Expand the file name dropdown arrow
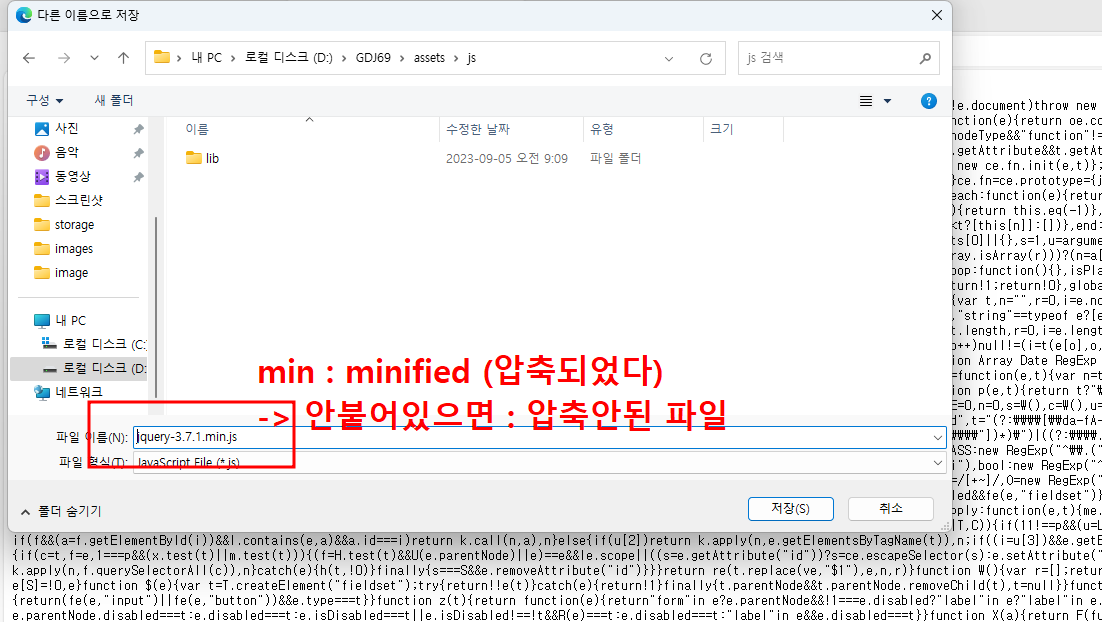This screenshot has height=622, width=1102. 938,438
